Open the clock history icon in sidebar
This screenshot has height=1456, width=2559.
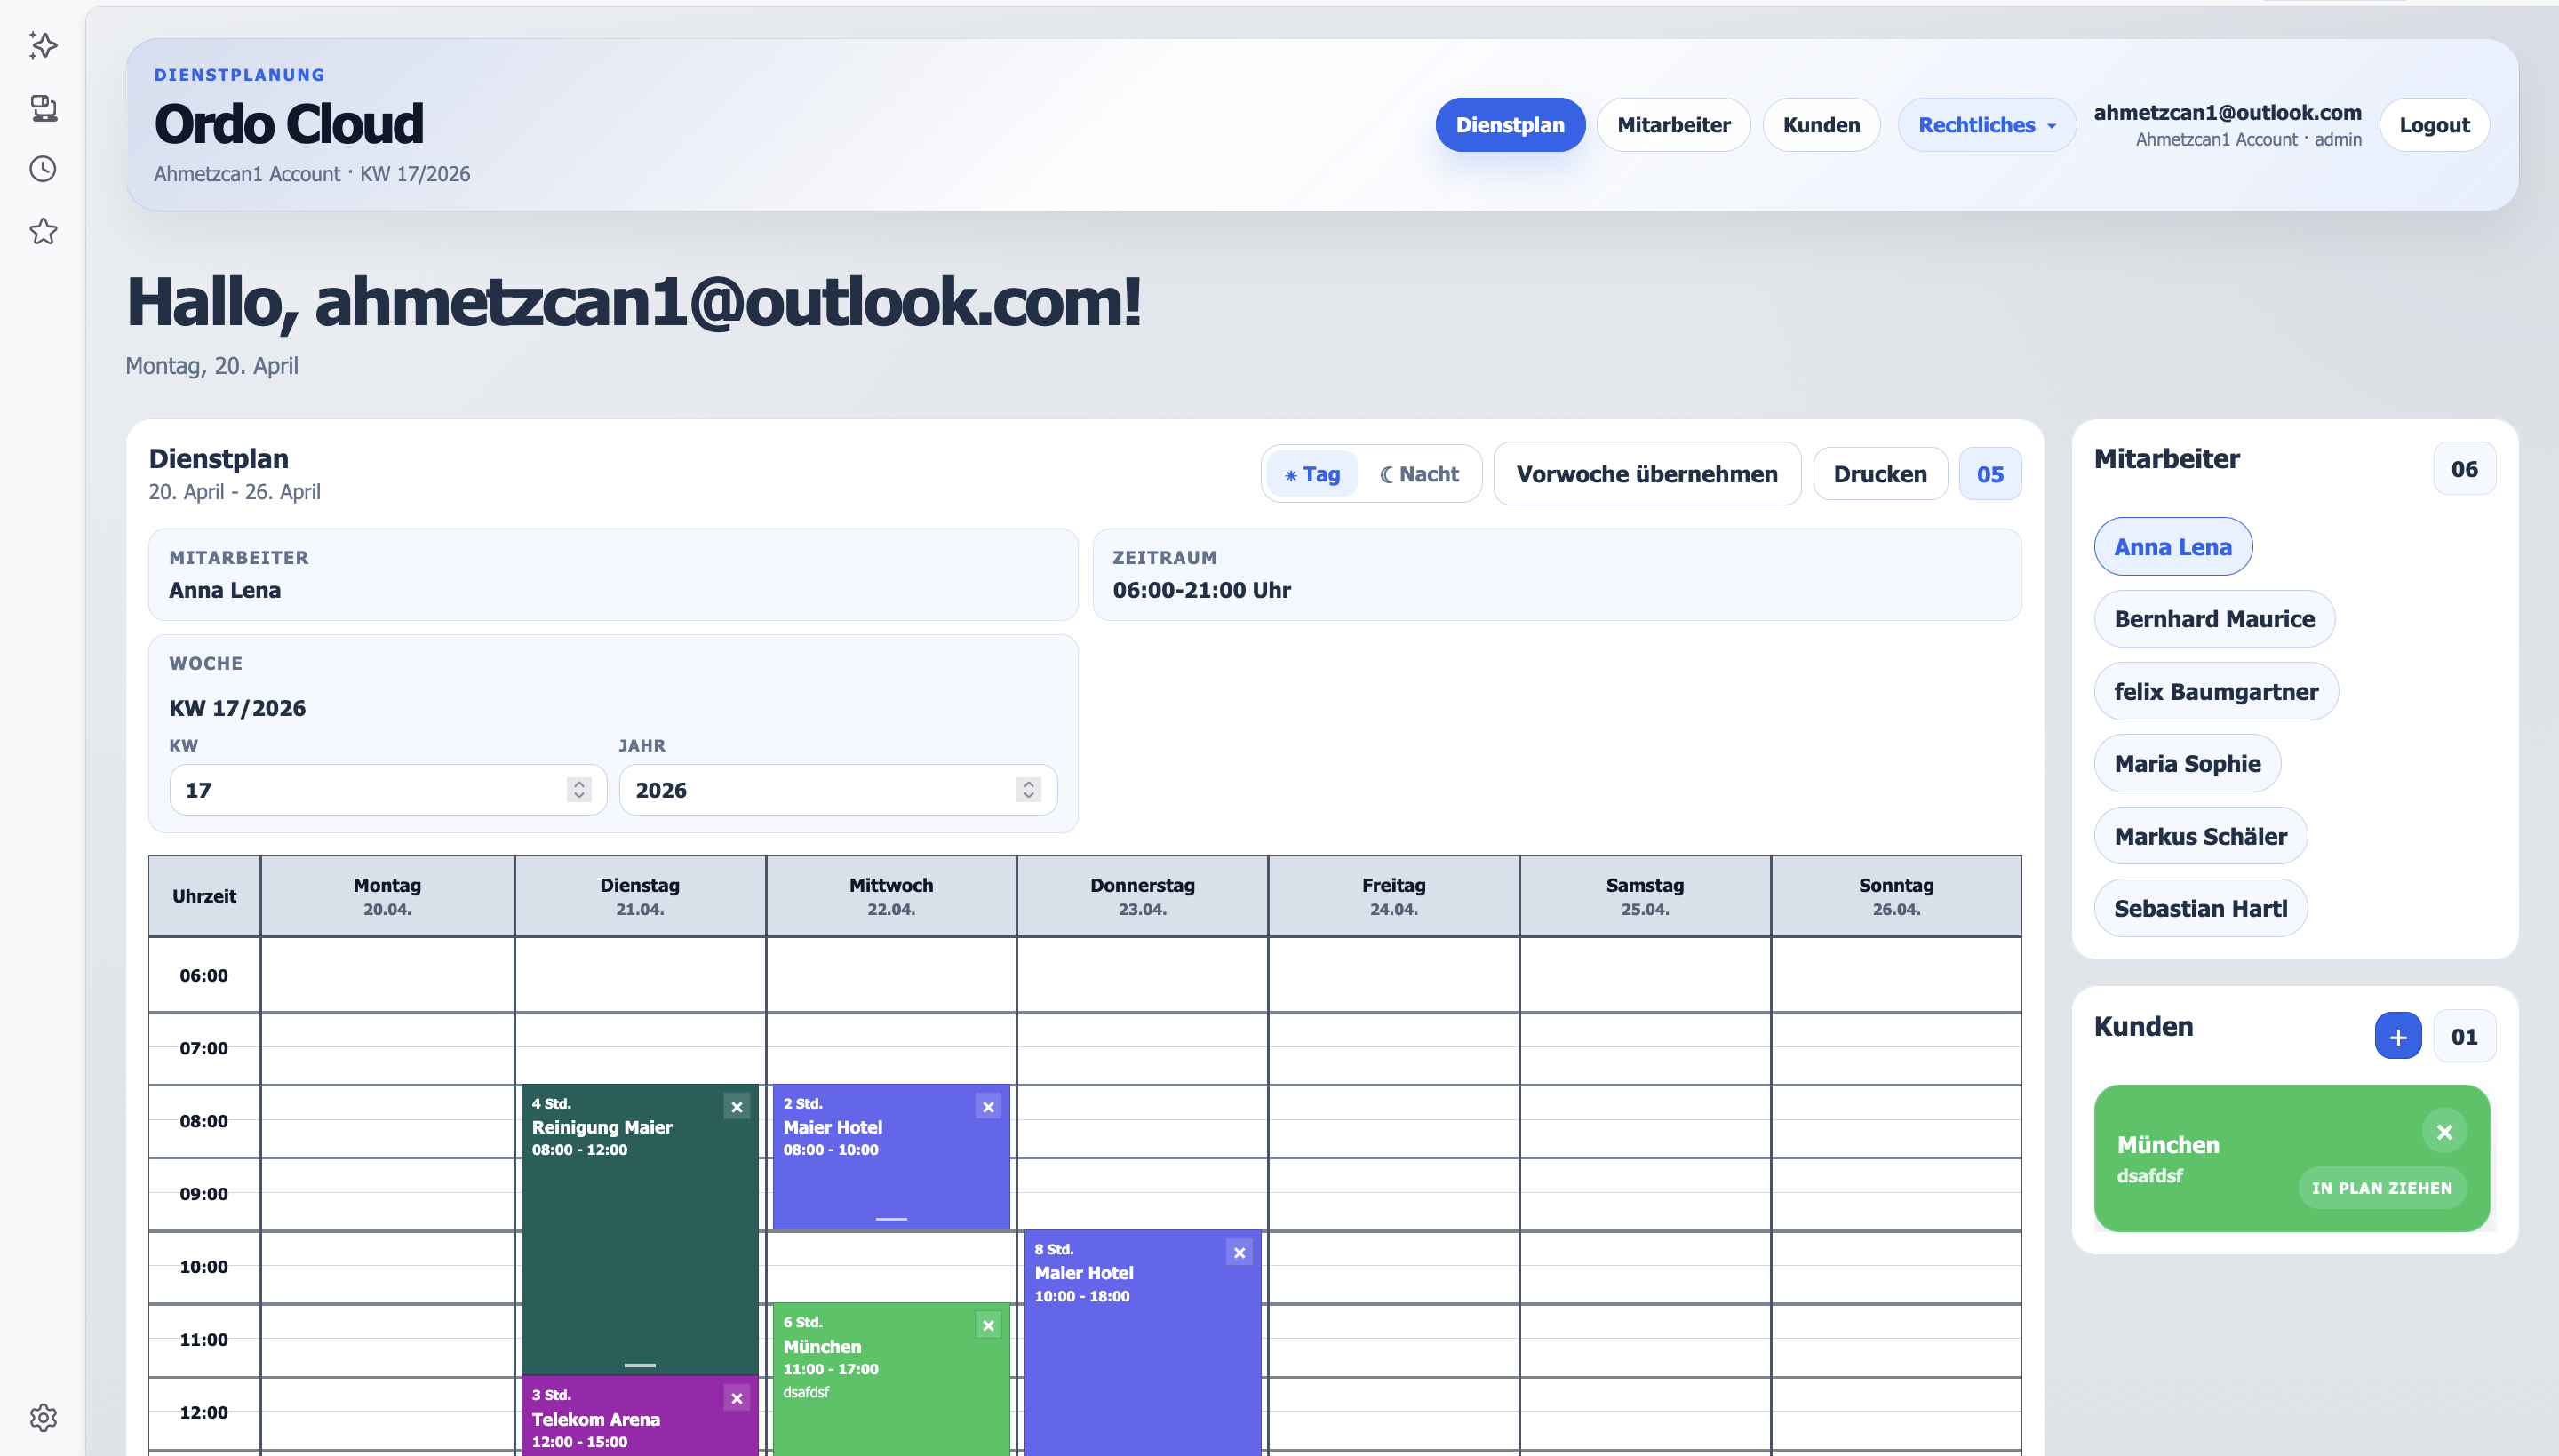(43, 169)
